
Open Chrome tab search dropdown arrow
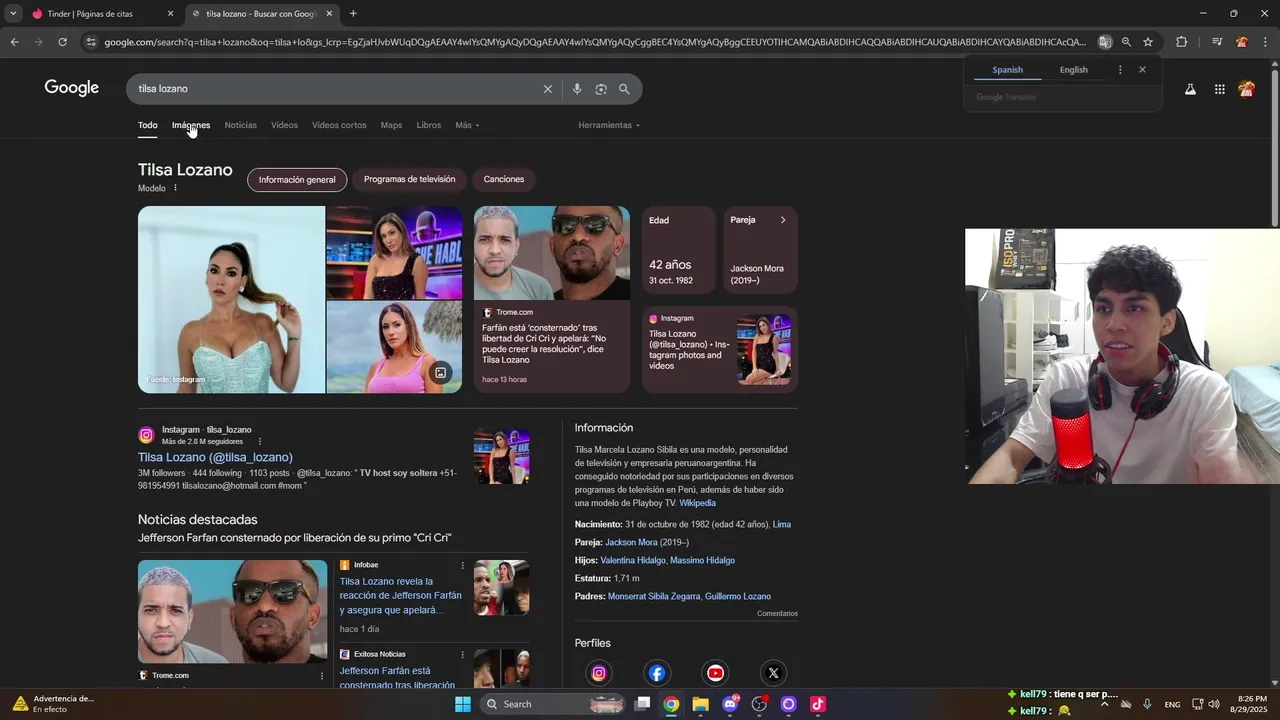pyautogui.click(x=13, y=14)
